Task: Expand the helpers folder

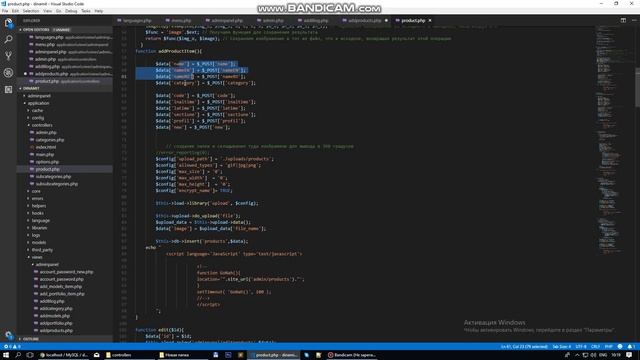Action: pyautogui.click(x=39, y=206)
